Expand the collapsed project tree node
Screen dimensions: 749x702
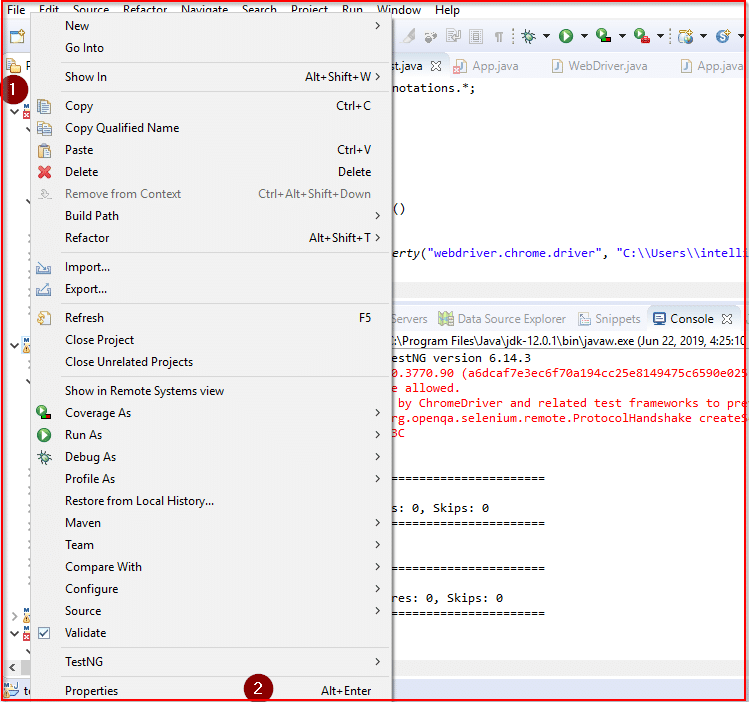pos(14,617)
